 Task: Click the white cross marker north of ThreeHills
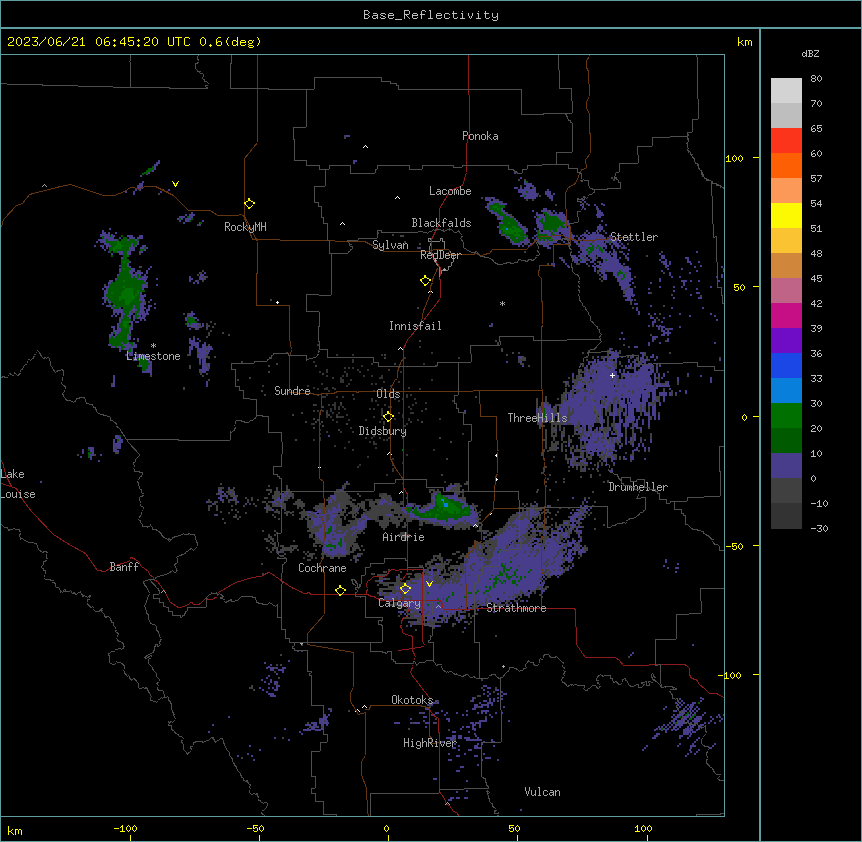[612, 375]
